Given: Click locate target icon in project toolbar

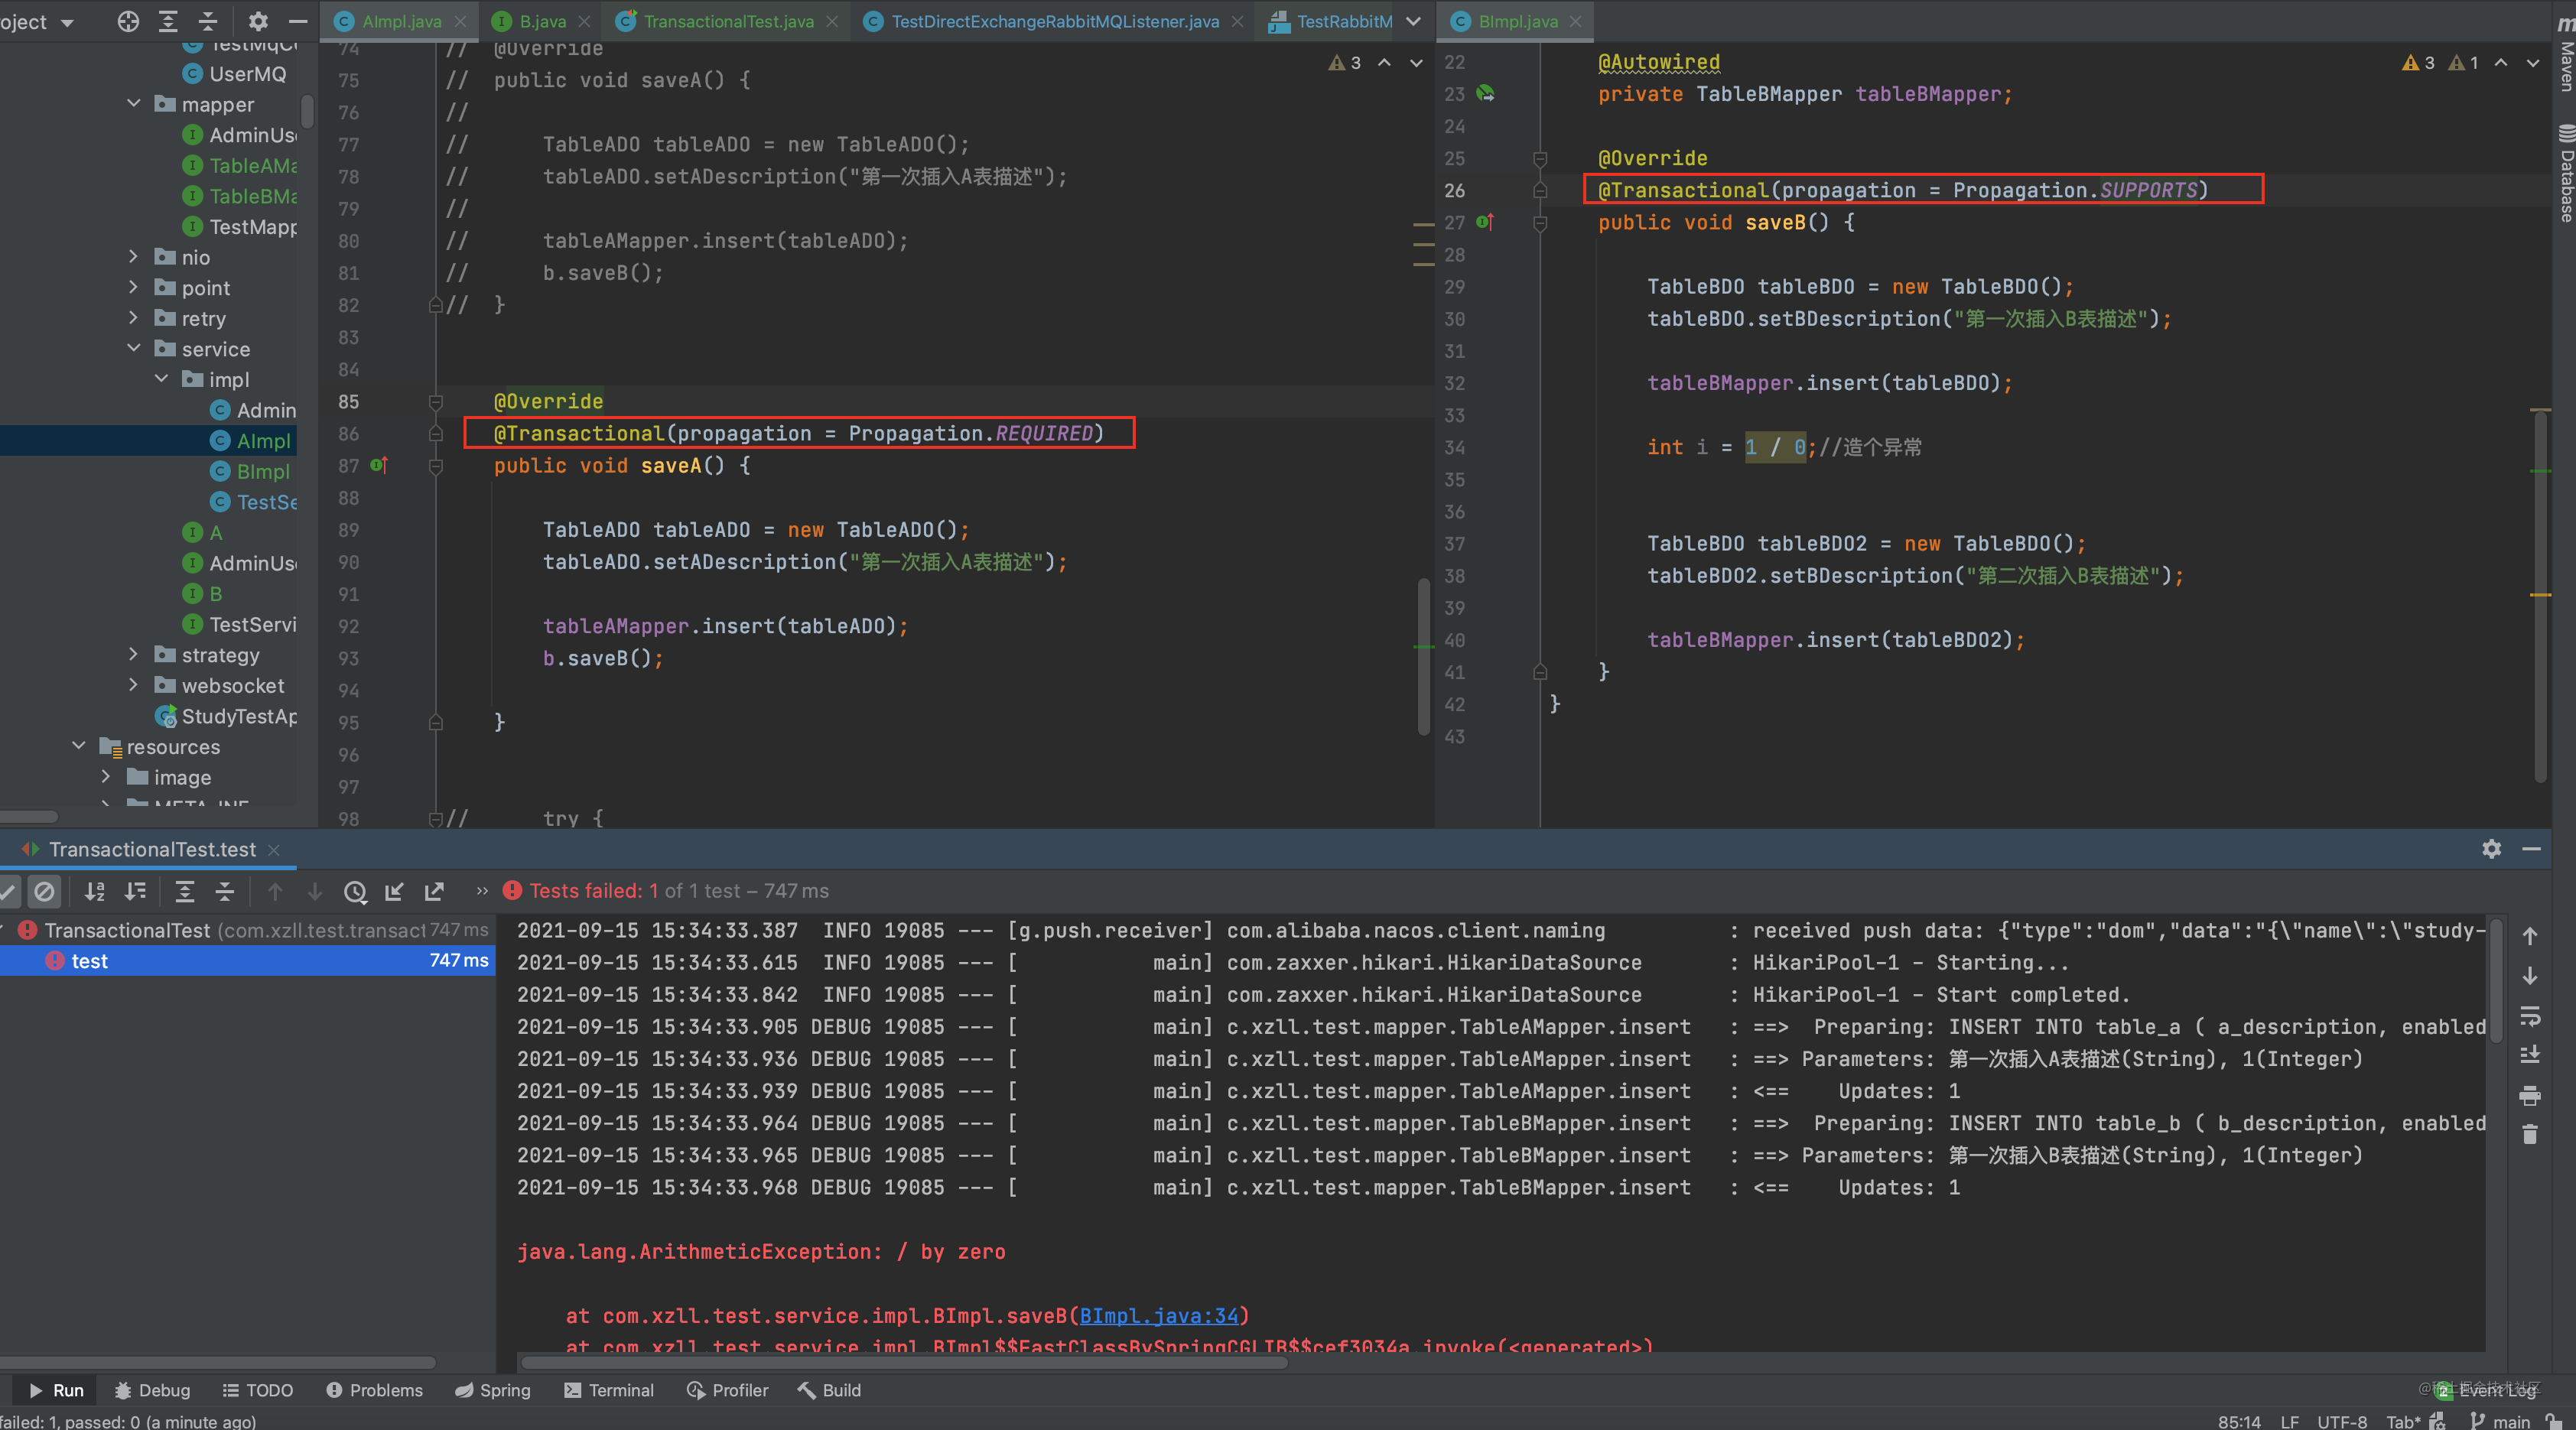Looking at the screenshot, I should tap(128, 21).
